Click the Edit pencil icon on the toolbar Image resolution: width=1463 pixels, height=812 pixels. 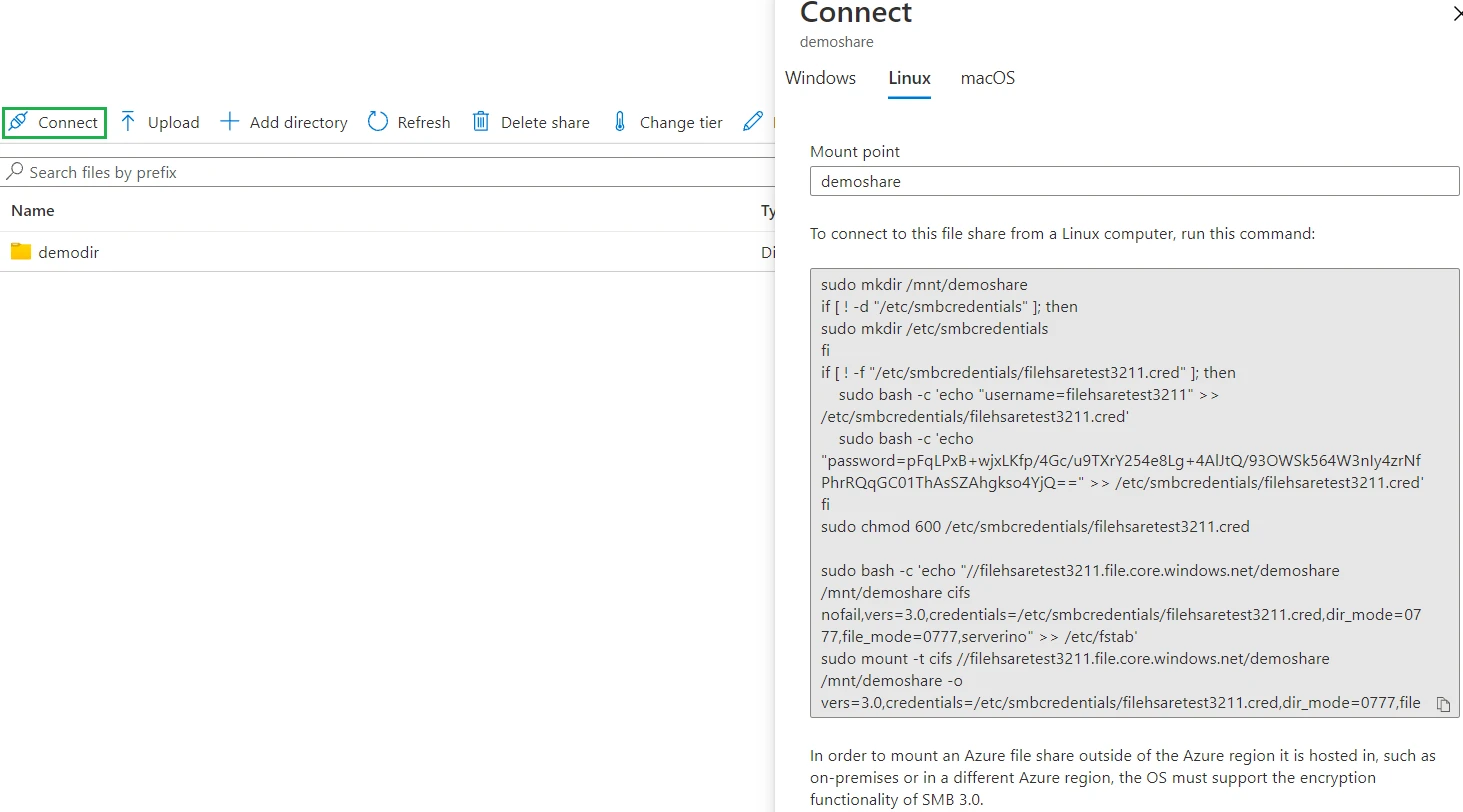click(x=752, y=121)
